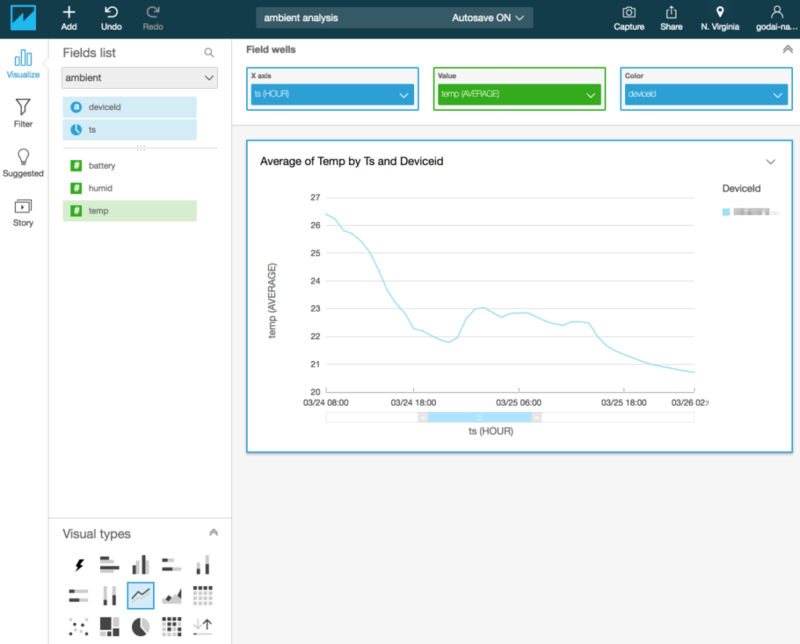
Task: Capture the analysis with the camera icon
Action: pyautogui.click(x=629, y=18)
